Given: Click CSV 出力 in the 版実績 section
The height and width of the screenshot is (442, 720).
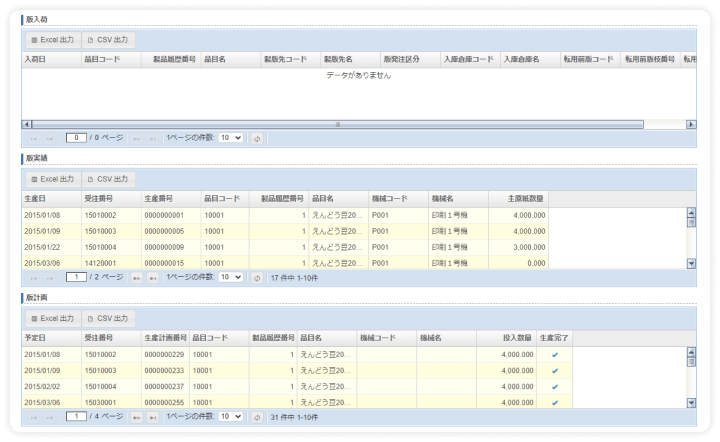Looking at the screenshot, I should click(x=108, y=179).
